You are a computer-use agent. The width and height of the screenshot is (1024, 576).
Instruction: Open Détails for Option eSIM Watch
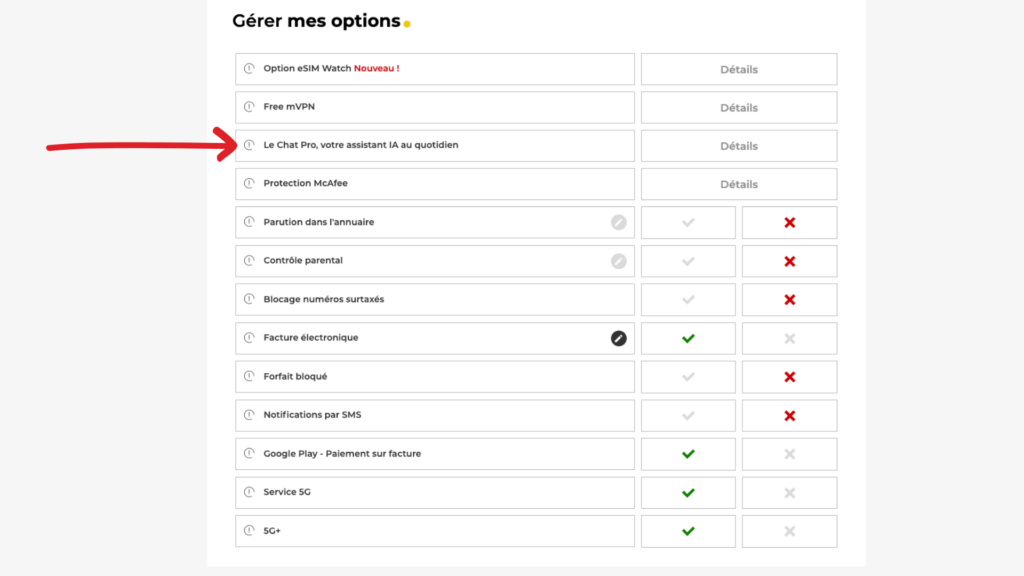[738, 68]
